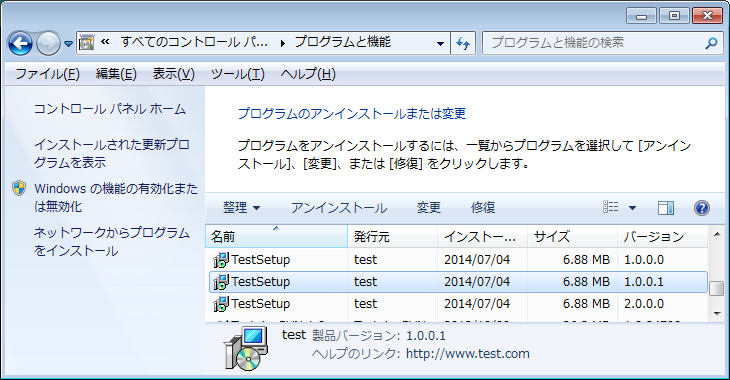Viewport: 730px width, 380px height.
Task: Open recent pages dropdown beside nav arrows
Action: point(68,44)
